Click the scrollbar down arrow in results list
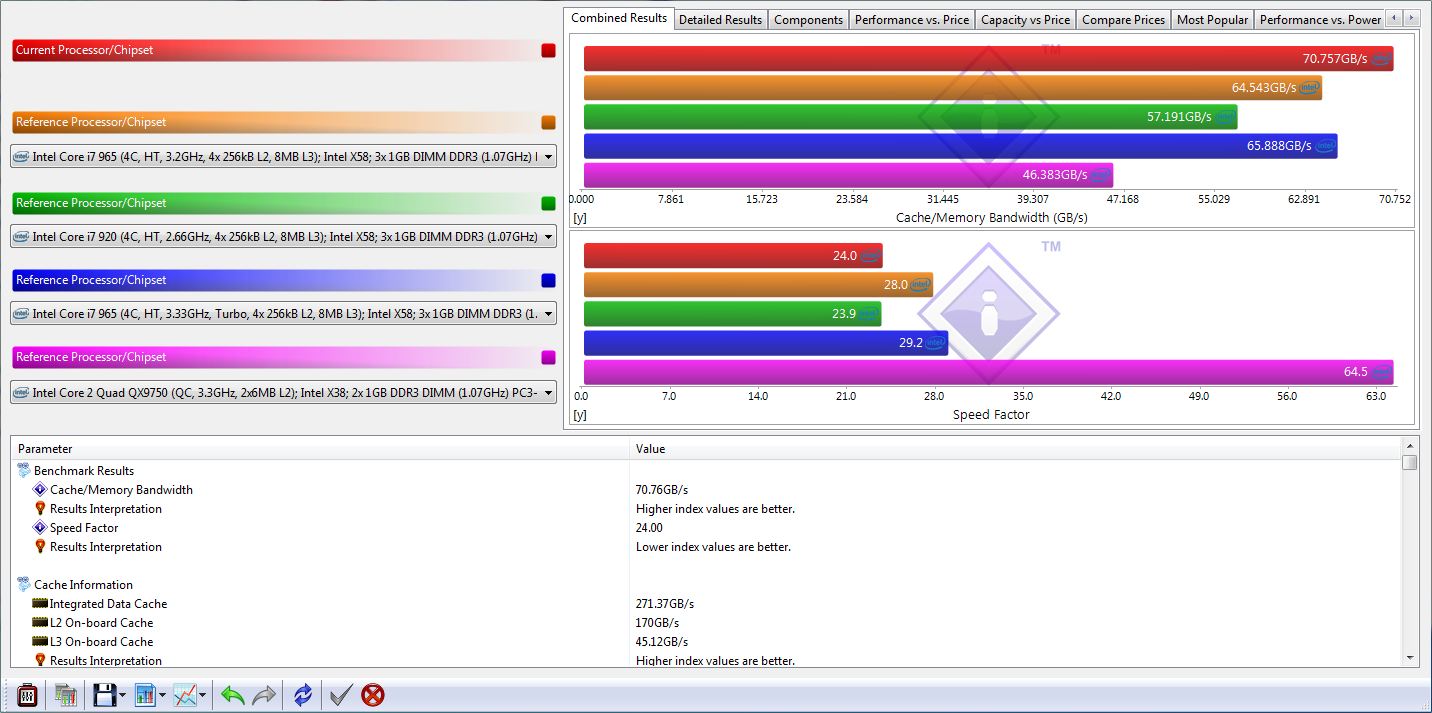 point(1410,657)
